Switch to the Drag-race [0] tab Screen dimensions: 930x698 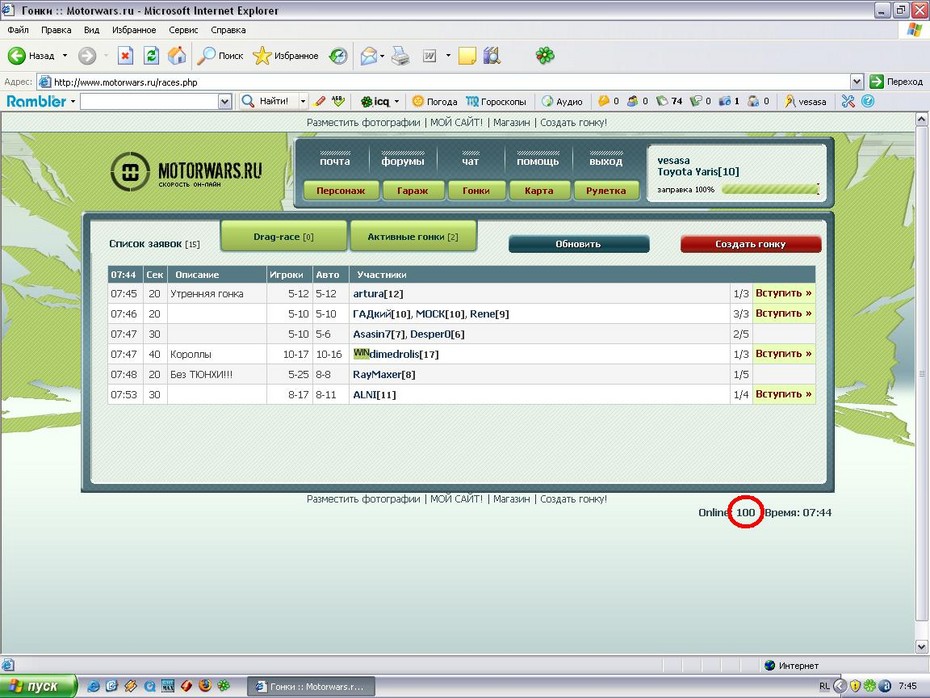tap(284, 237)
